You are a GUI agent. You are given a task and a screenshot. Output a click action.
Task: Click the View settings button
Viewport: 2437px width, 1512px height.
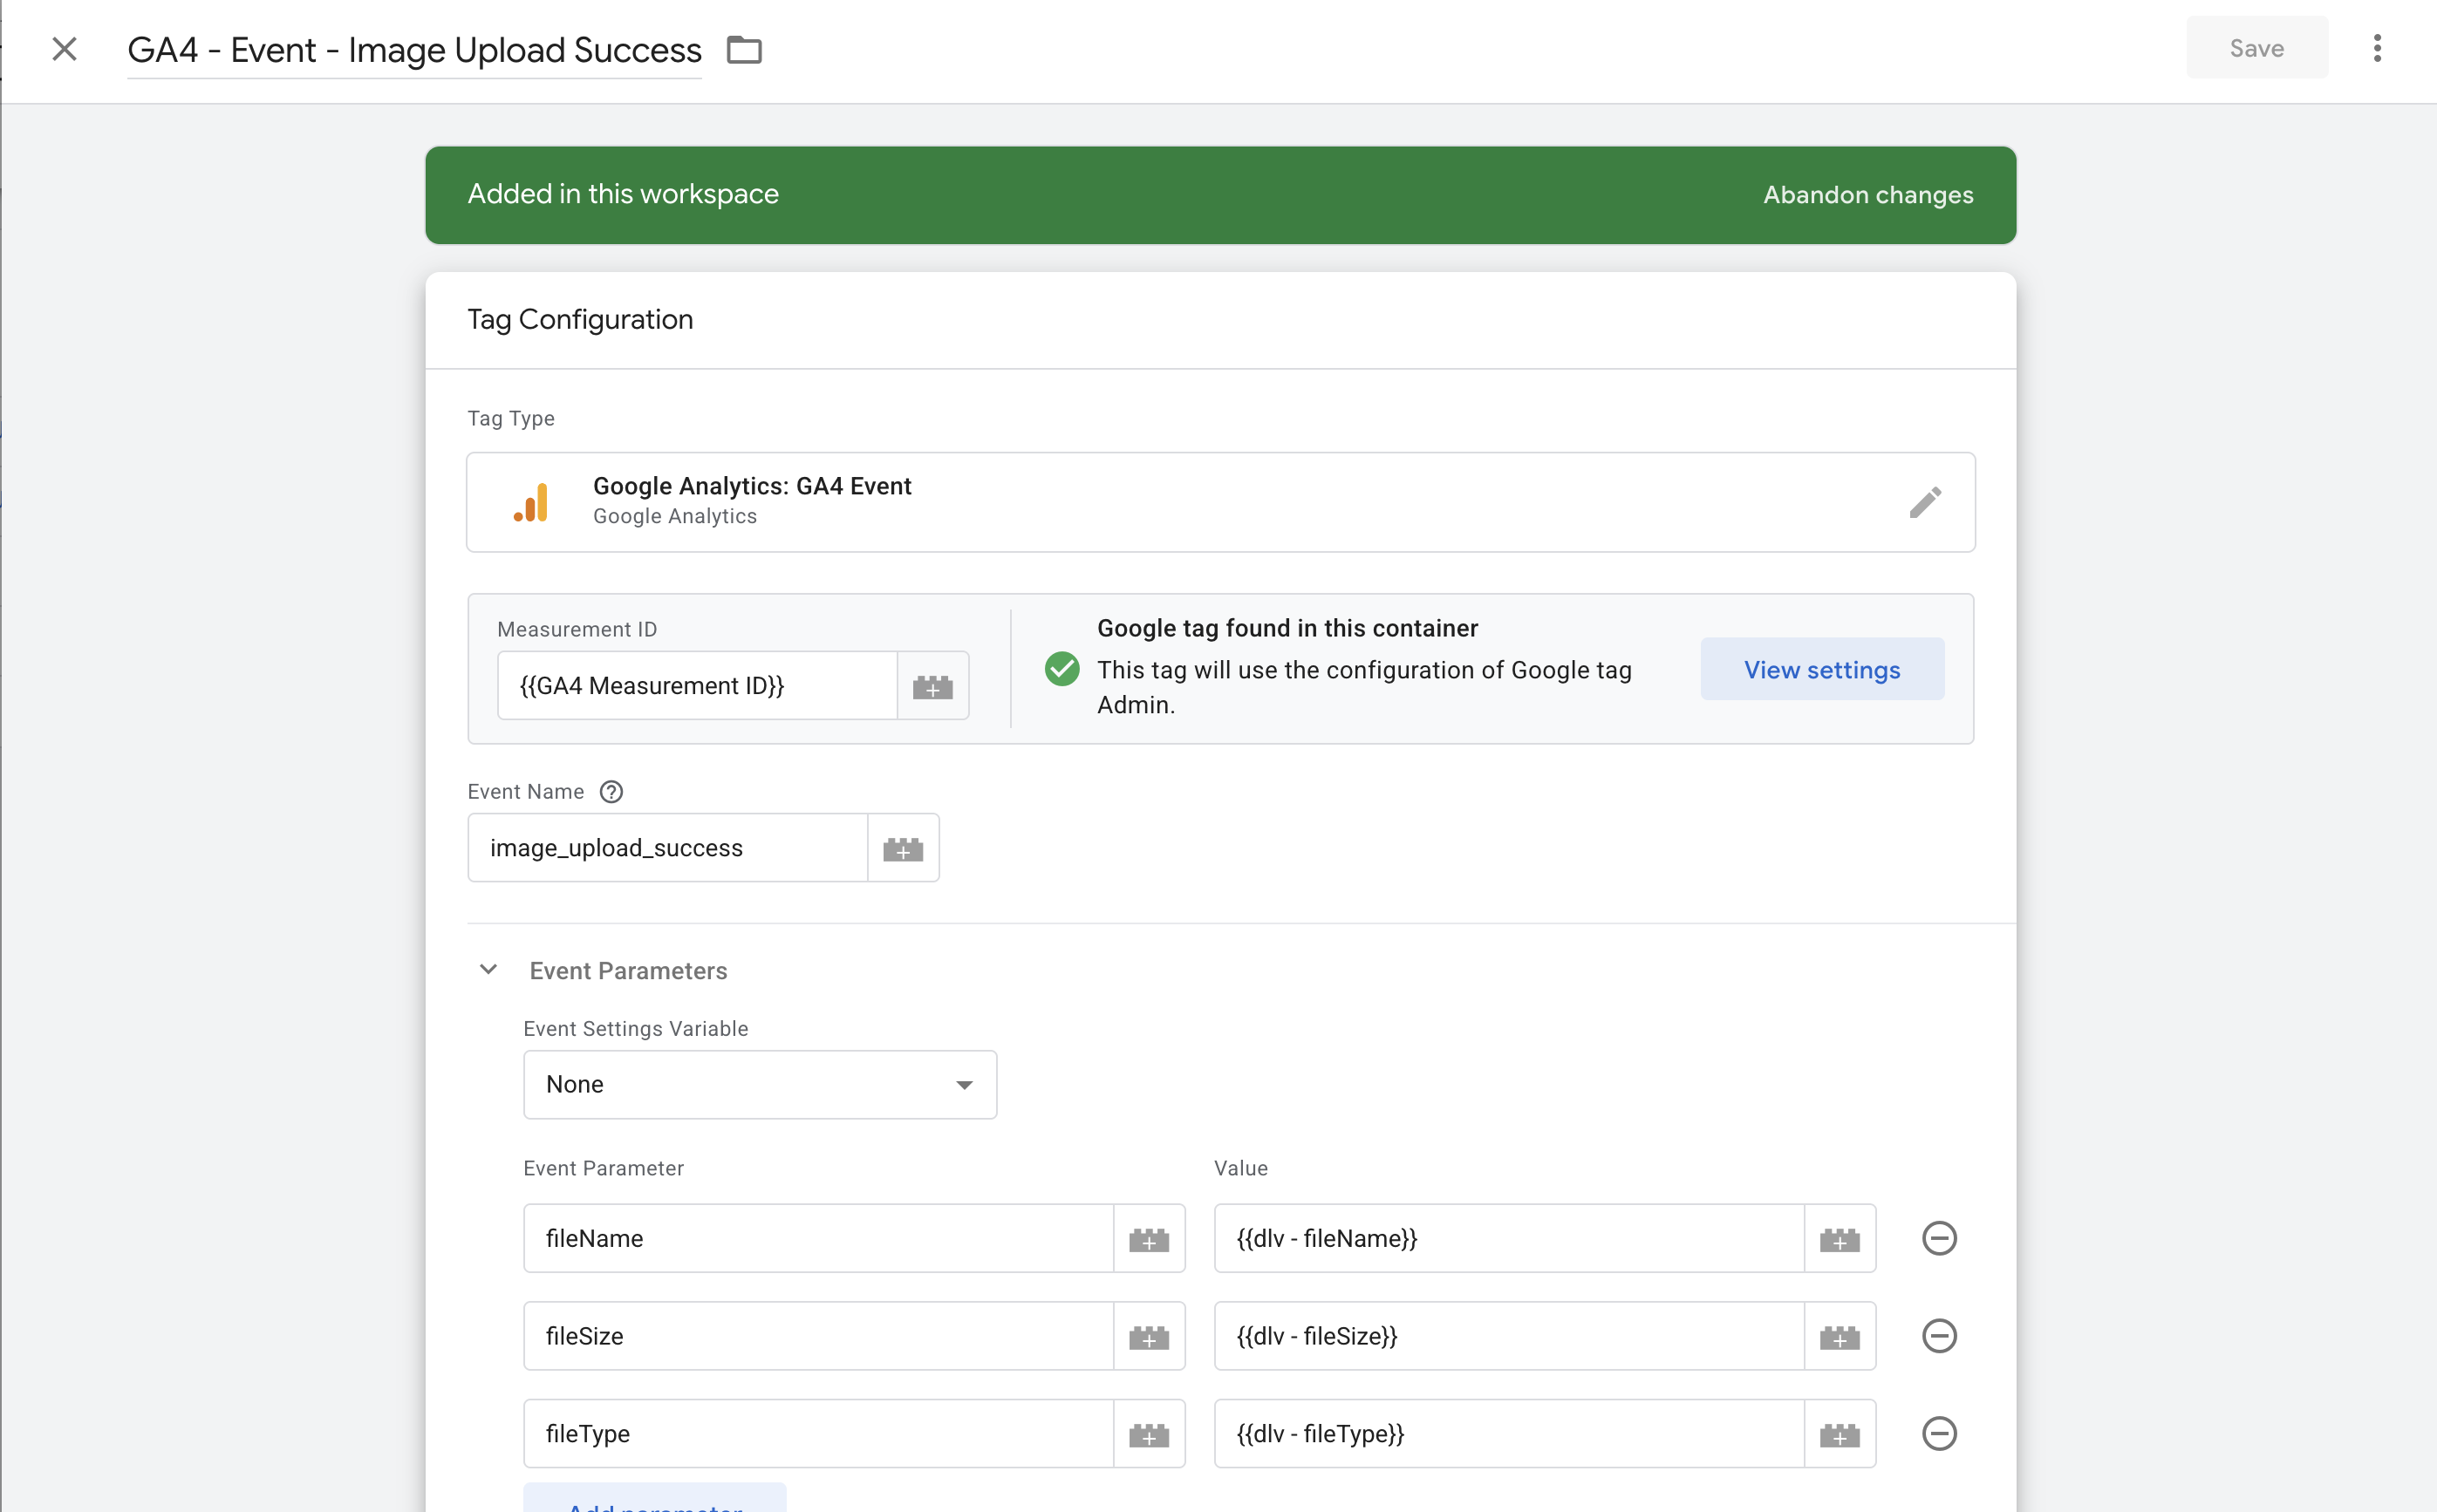[1822, 669]
